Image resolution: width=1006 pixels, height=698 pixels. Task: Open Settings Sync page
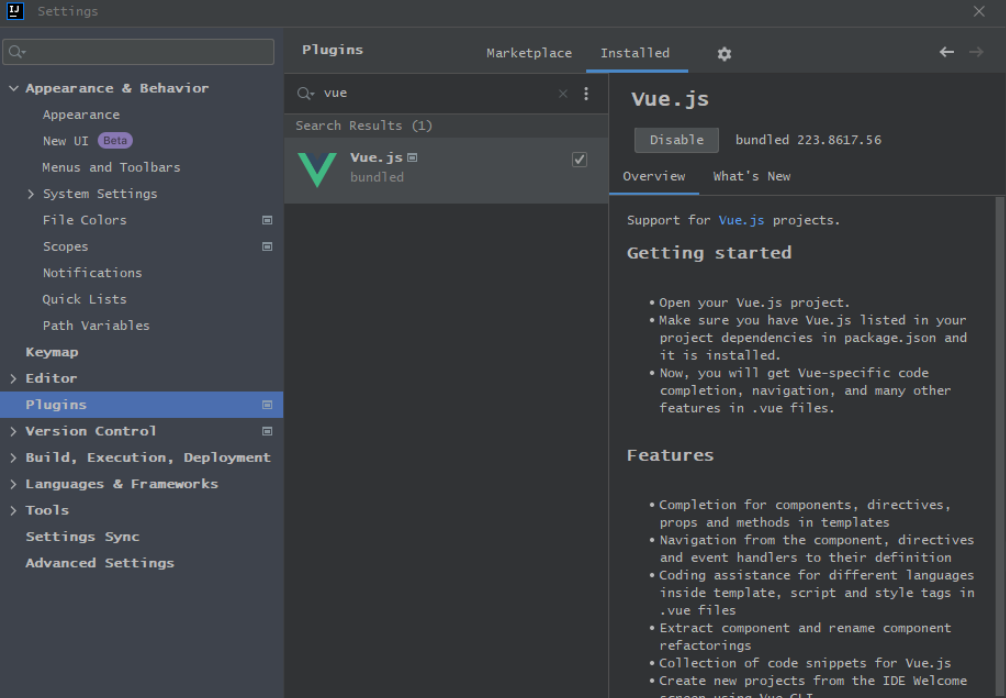coord(82,536)
